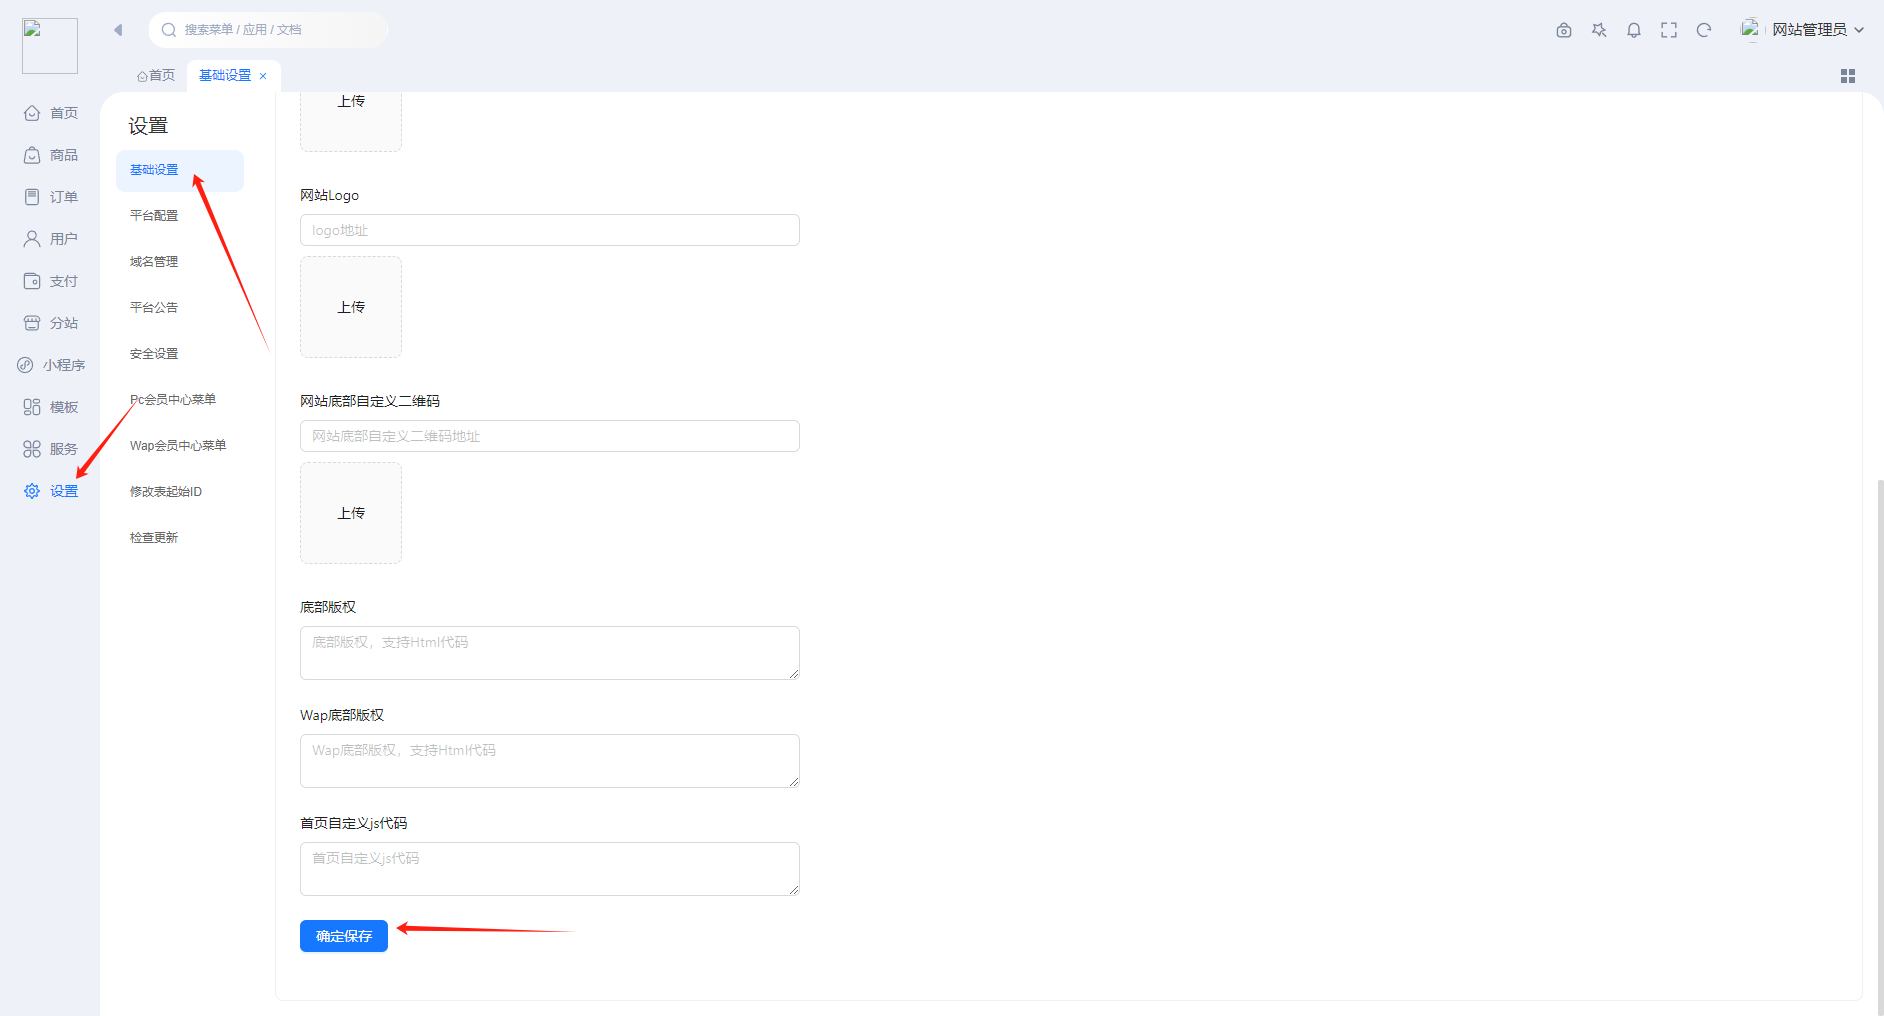This screenshot has width=1884, height=1016.
Task: Focus the logo地址 input field
Action: pyautogui.click(x=550, y=230)
